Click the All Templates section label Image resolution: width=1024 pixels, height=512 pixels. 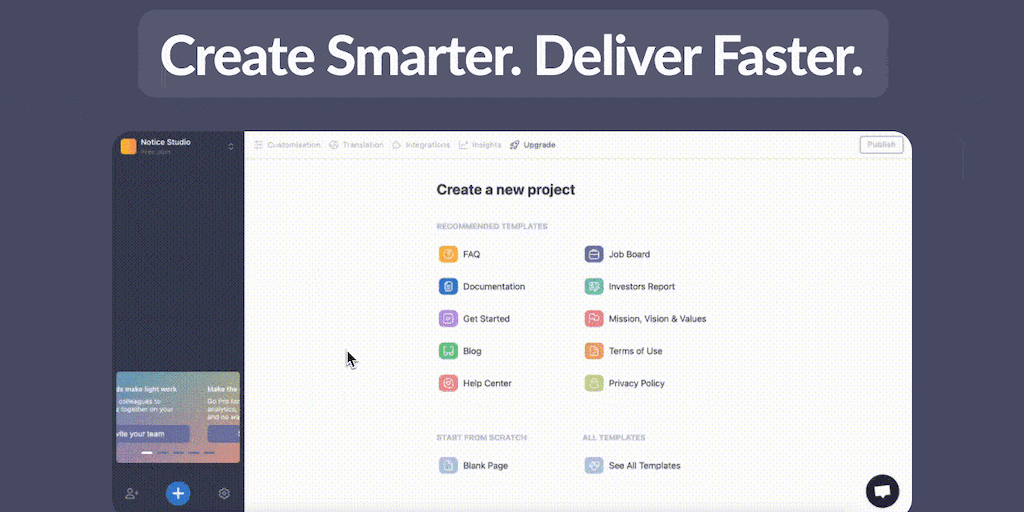pyautogui.click(x=614, y=438)
